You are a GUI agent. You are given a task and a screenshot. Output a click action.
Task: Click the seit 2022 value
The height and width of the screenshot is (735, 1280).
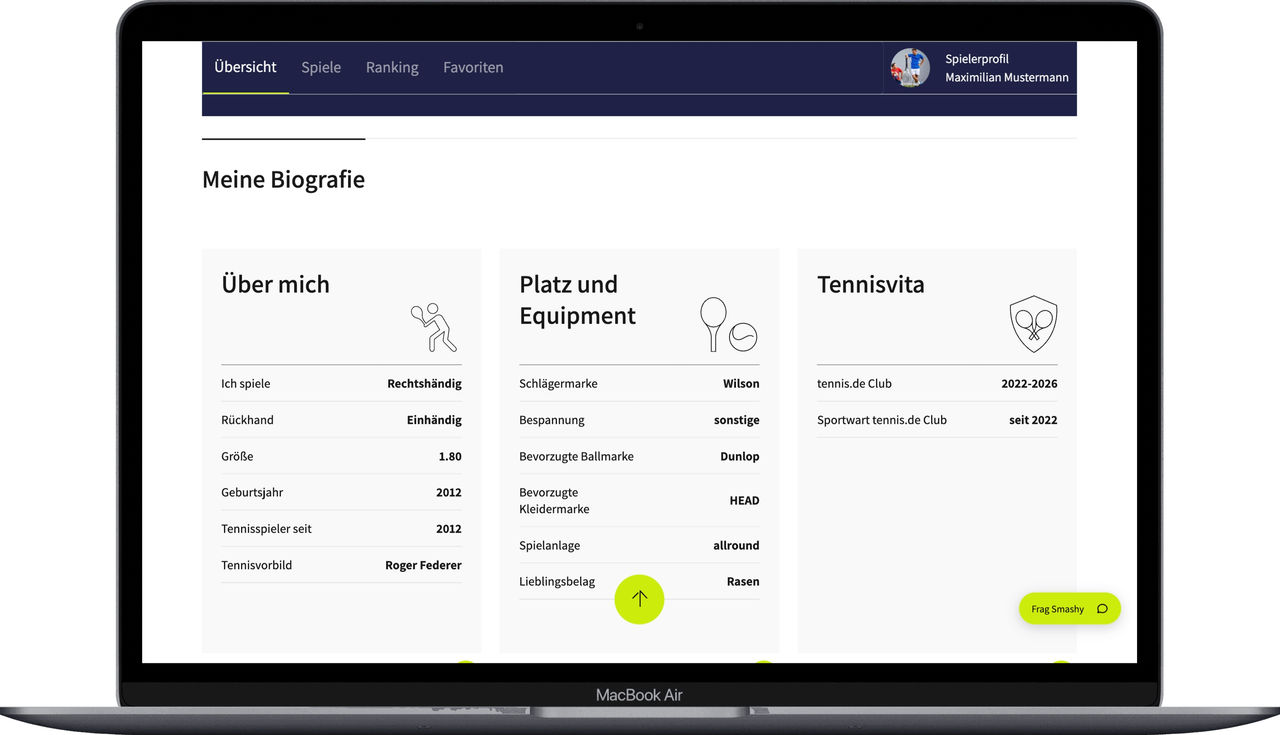tap(1033, 420)
